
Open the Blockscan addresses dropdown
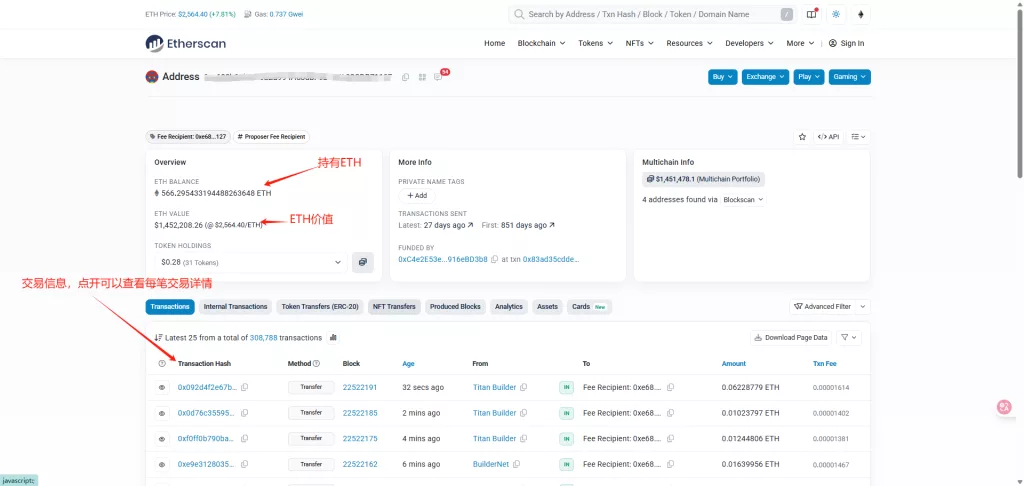point(743,200)
